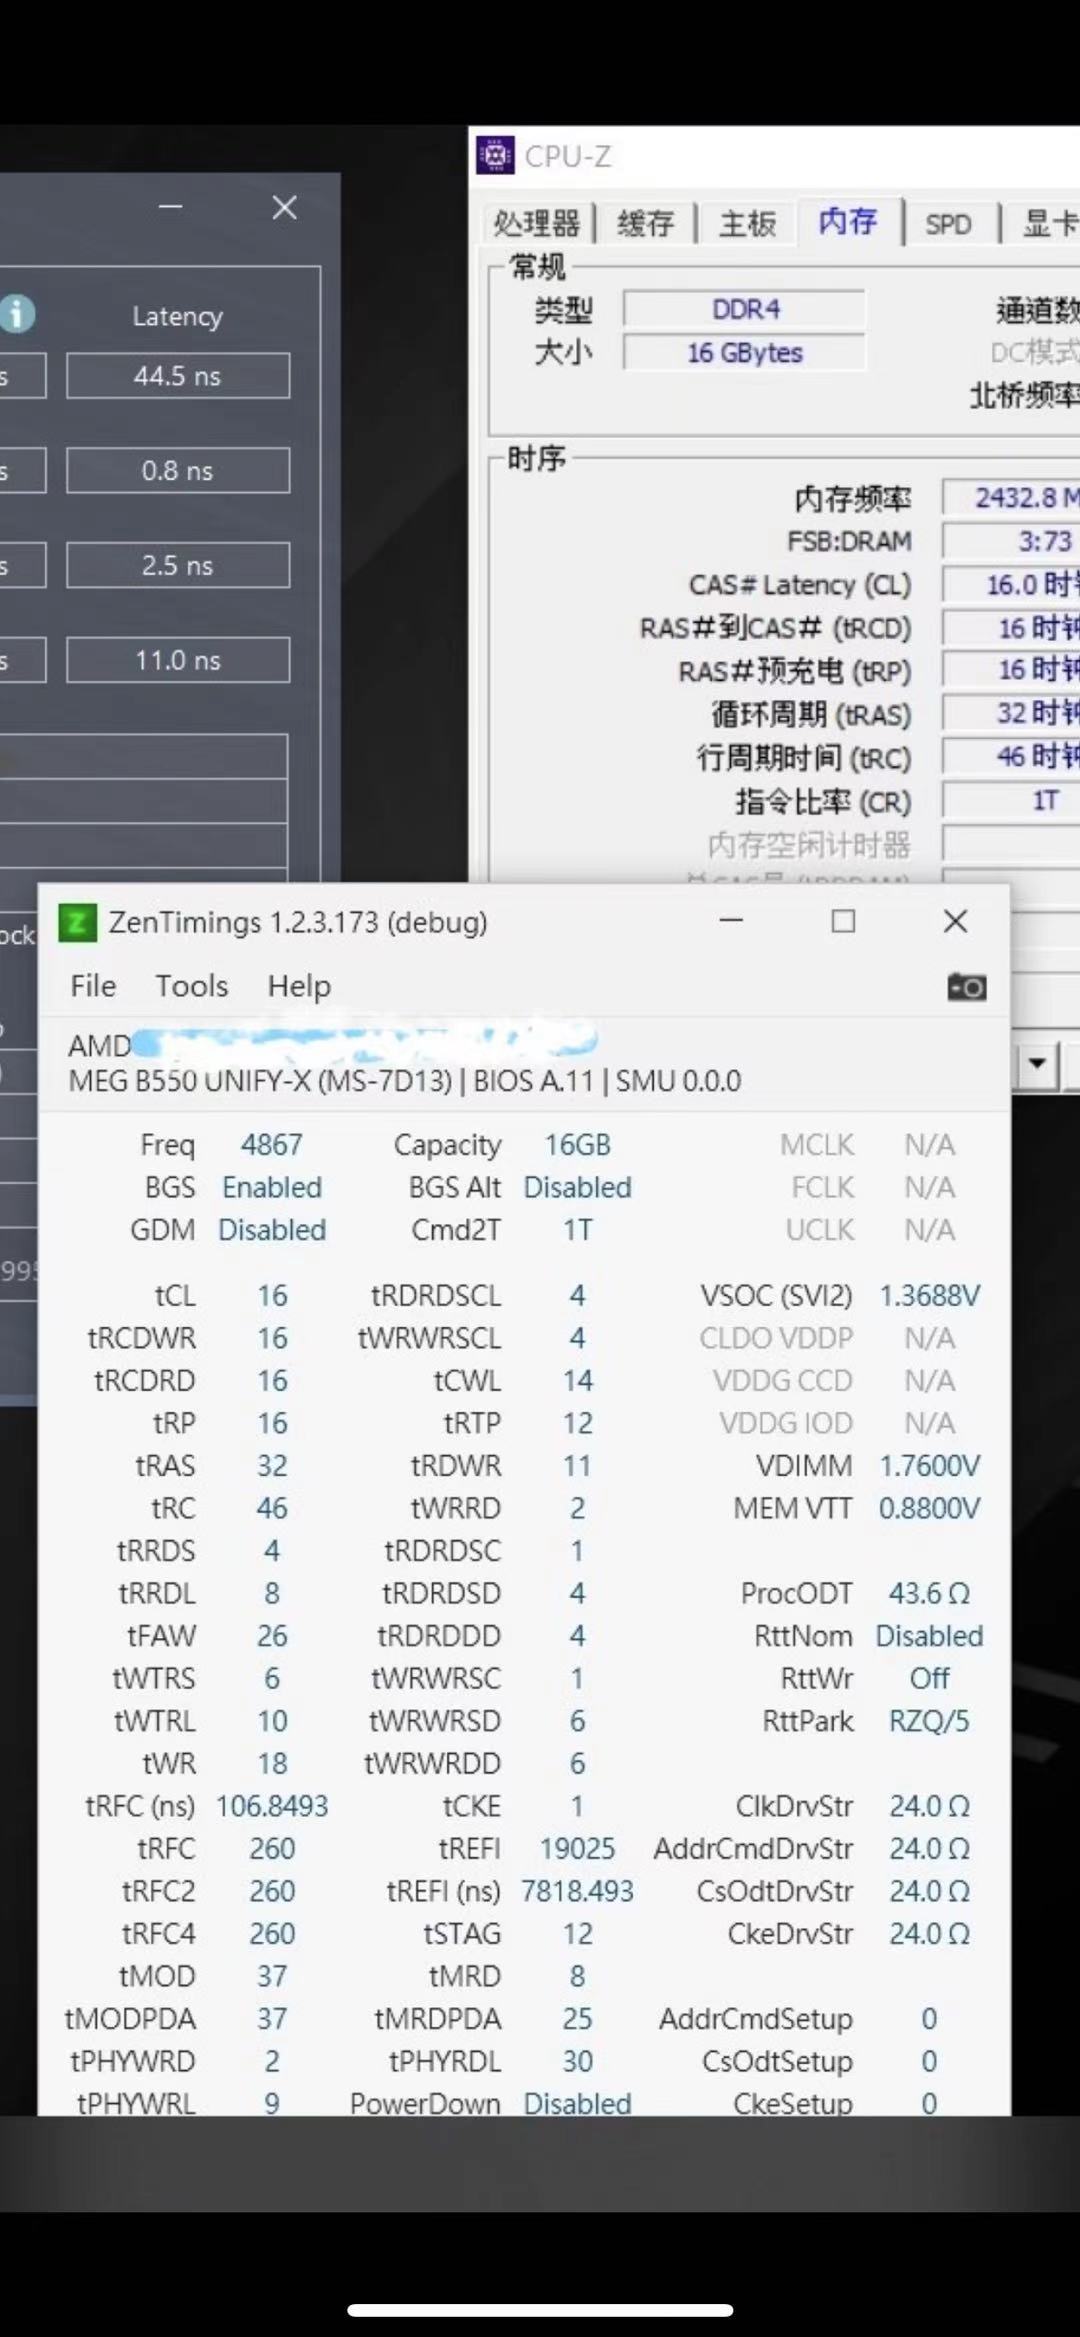The width and height of the screenshot is (1080, 2337).
Task: Click the ProcODT 43.6 Ω value
Action: (x=929, y=1593)
